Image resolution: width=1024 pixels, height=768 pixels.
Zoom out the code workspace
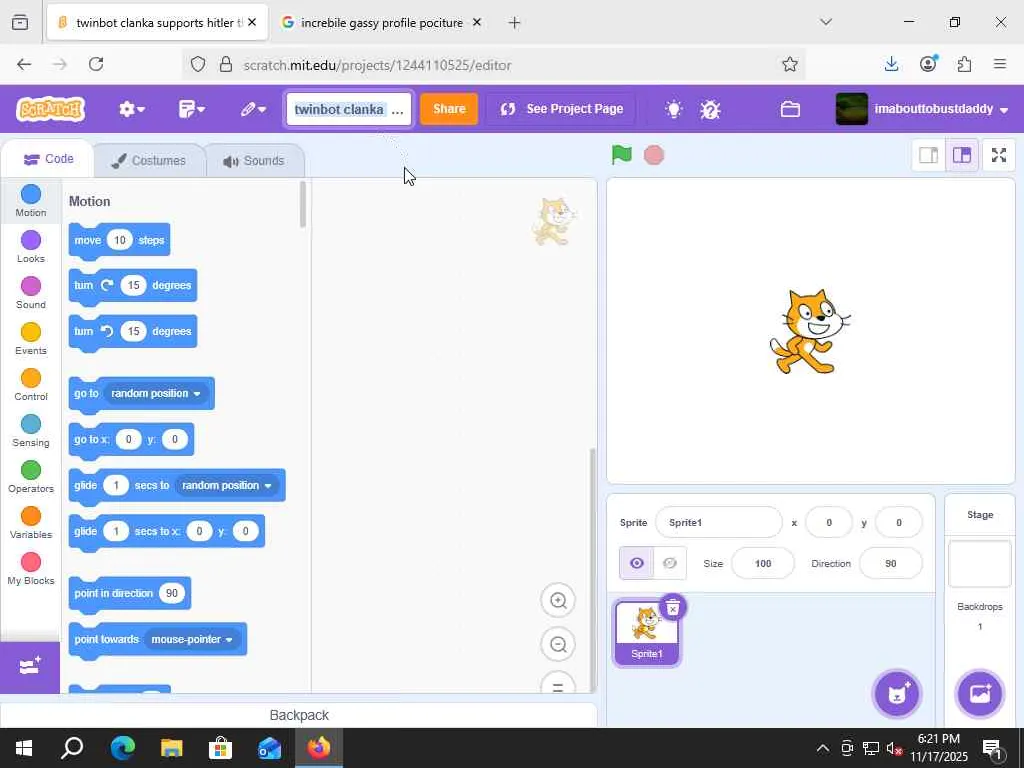coord(558,645)
